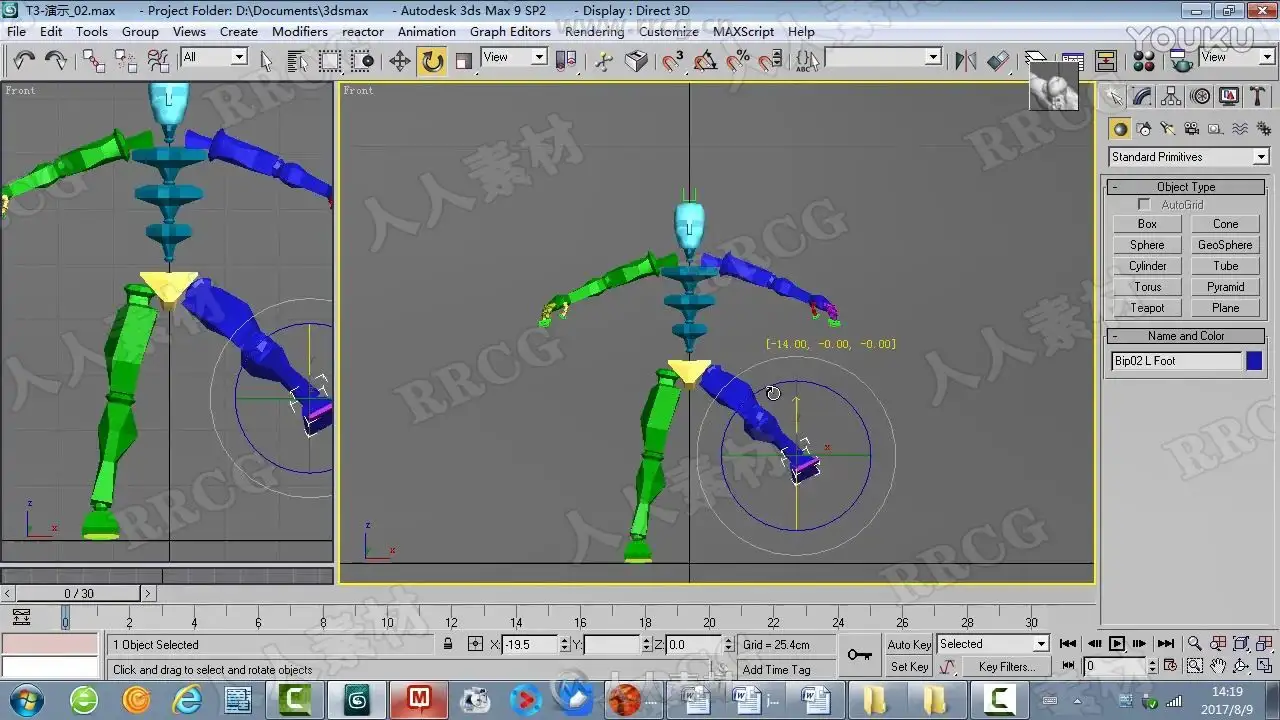Activate the Pan View hand tool
The image size is (1280, 720).
point(1218,666)
